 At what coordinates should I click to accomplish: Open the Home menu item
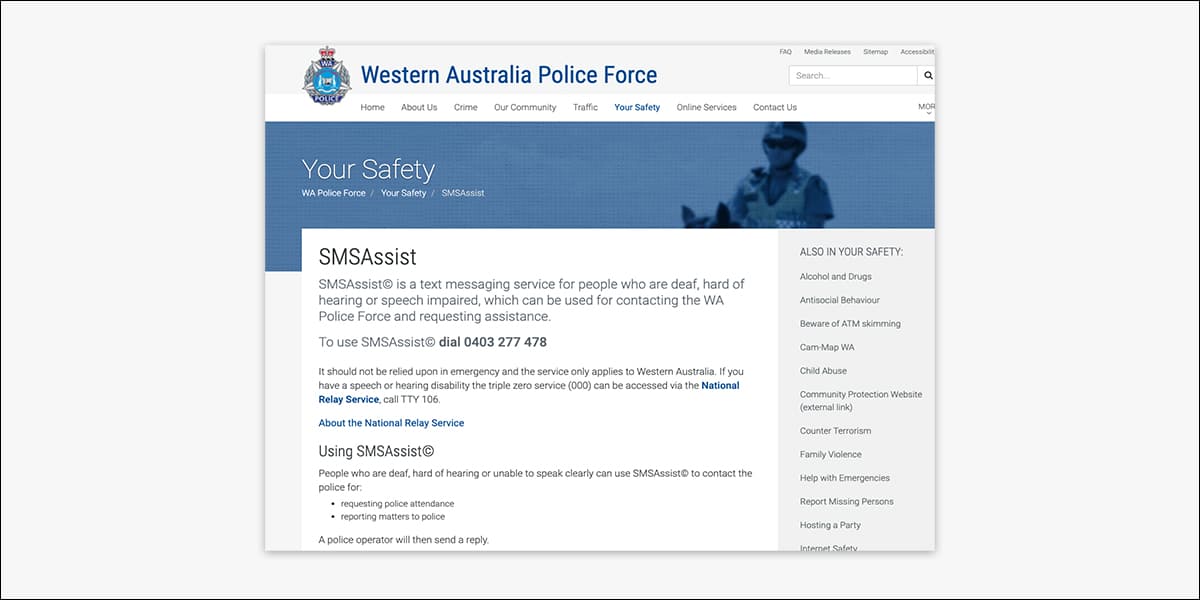pos(372,107)
